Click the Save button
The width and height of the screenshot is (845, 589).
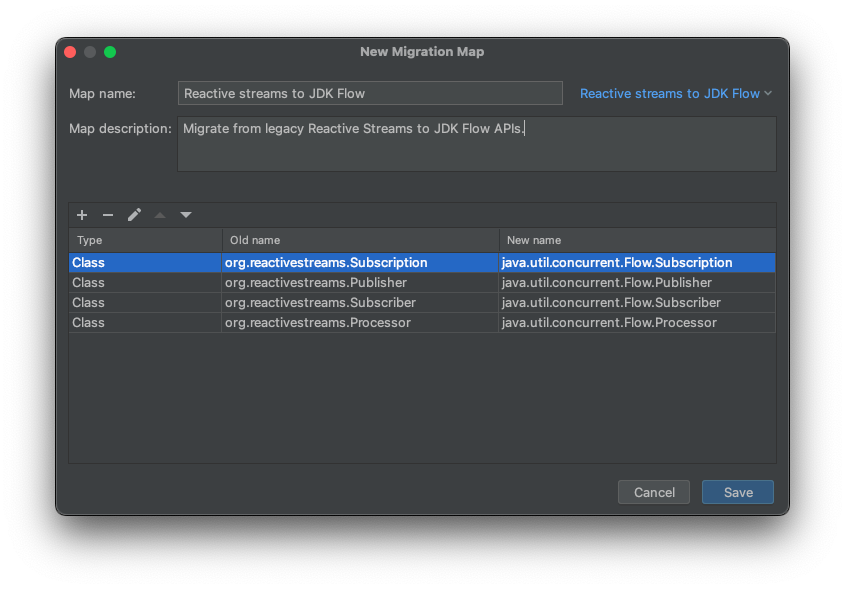(x=737, y=492)
